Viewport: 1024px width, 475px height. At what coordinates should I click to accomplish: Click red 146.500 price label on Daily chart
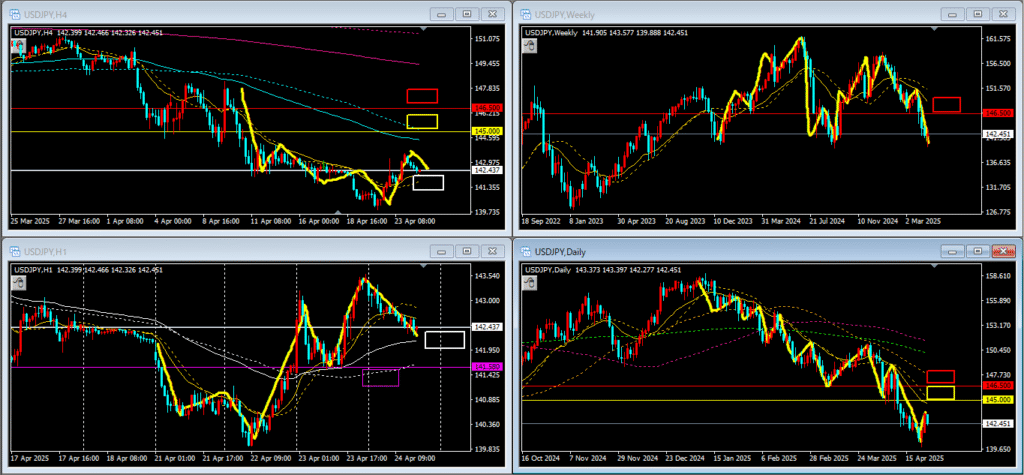tap(997, 386)
